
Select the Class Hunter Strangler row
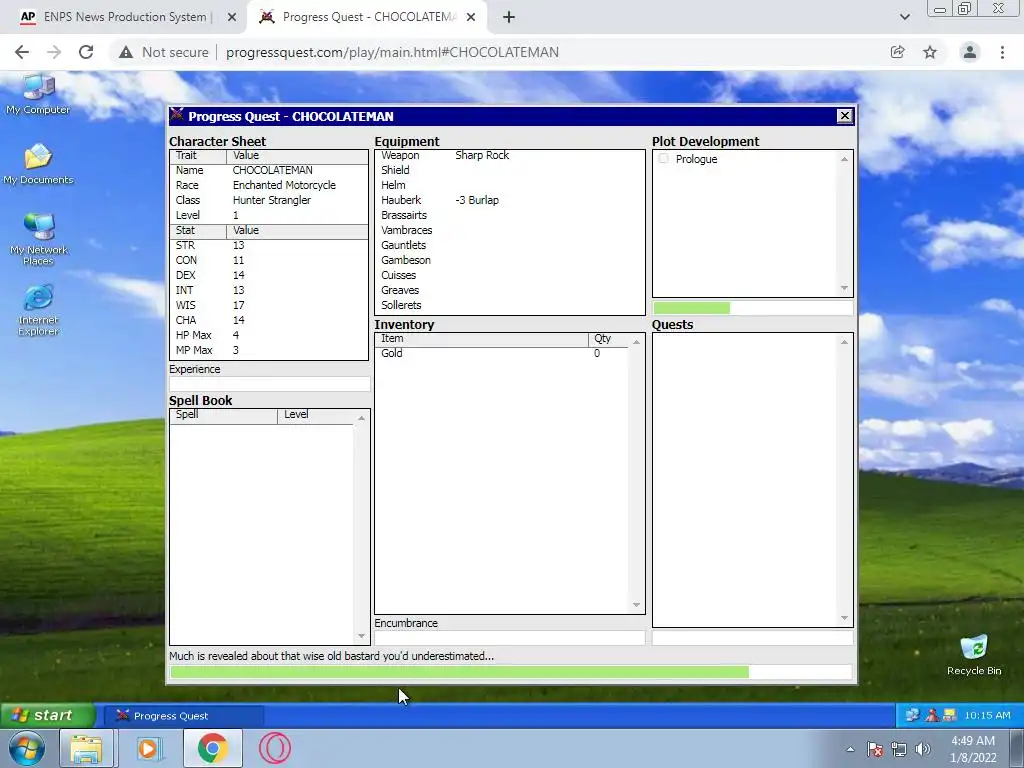pyautogui.click(x=269, y=200)
